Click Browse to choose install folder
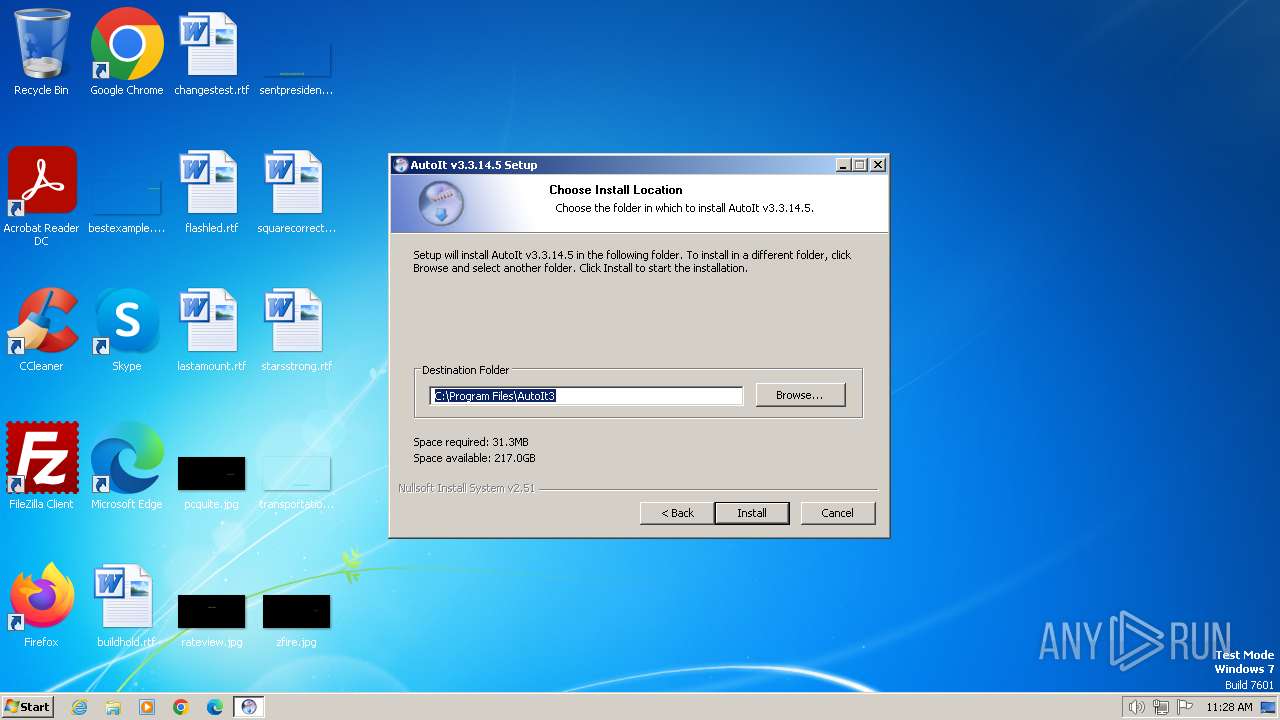 (800, 395)
